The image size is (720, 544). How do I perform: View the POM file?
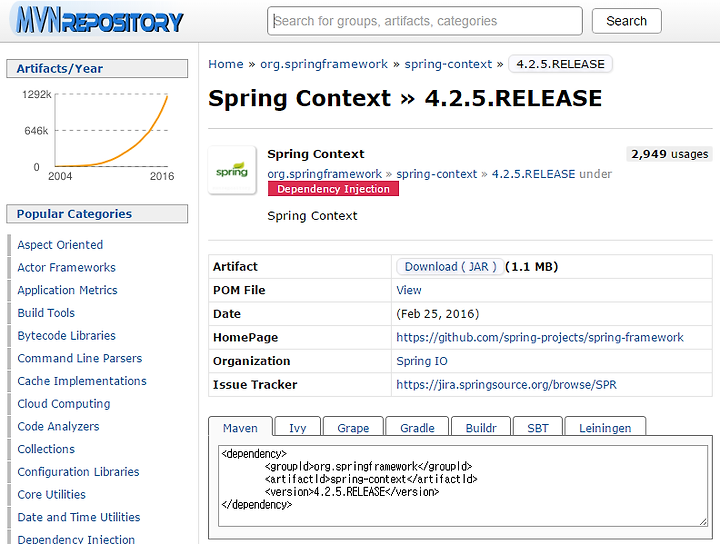click(409, 290)
